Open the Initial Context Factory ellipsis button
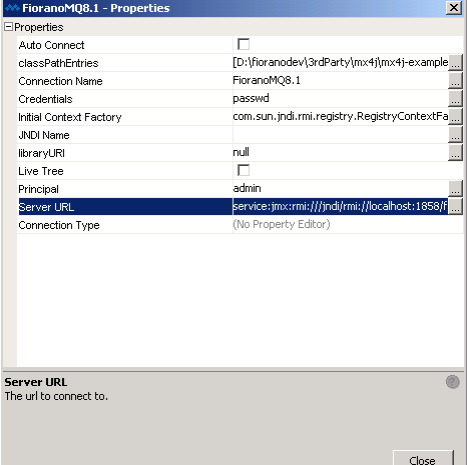Screen dimensions: 467x465 click(455, 117)
